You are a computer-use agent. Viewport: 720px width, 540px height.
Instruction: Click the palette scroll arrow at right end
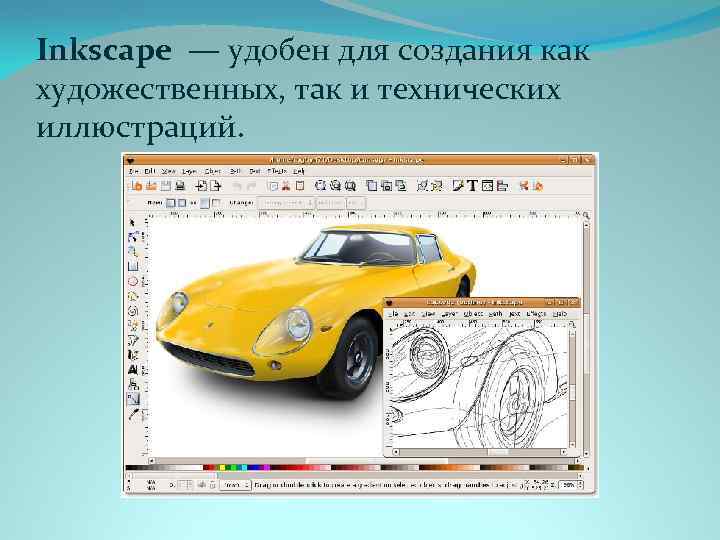click(x=588, y=468)
